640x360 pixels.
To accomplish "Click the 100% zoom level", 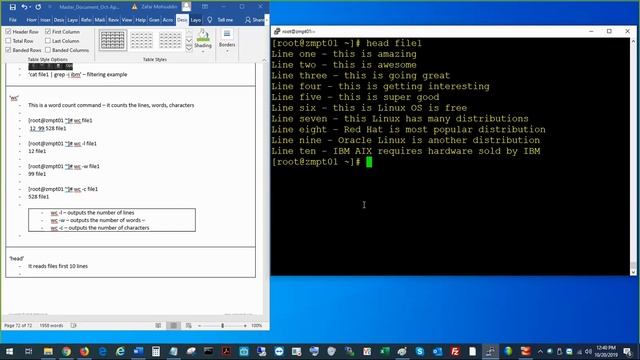I will pyautogui.click(x=256, y=326).
